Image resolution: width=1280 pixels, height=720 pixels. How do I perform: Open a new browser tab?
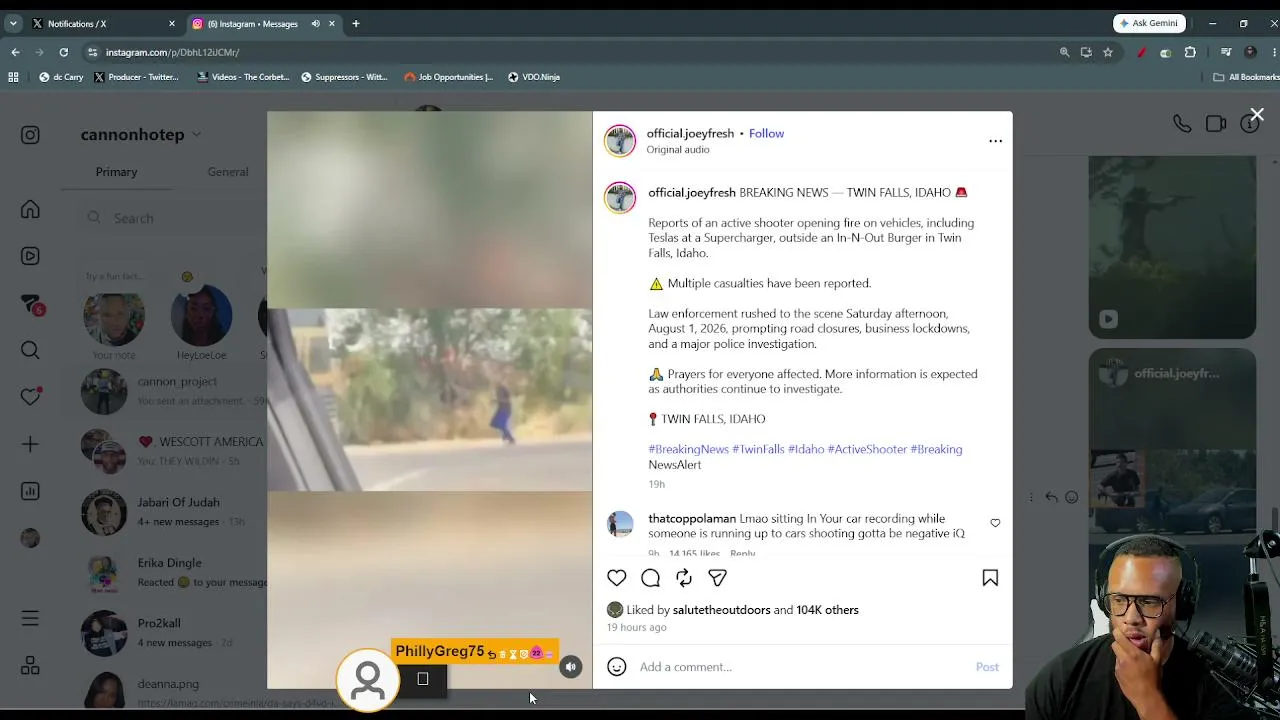coord(355,23)
